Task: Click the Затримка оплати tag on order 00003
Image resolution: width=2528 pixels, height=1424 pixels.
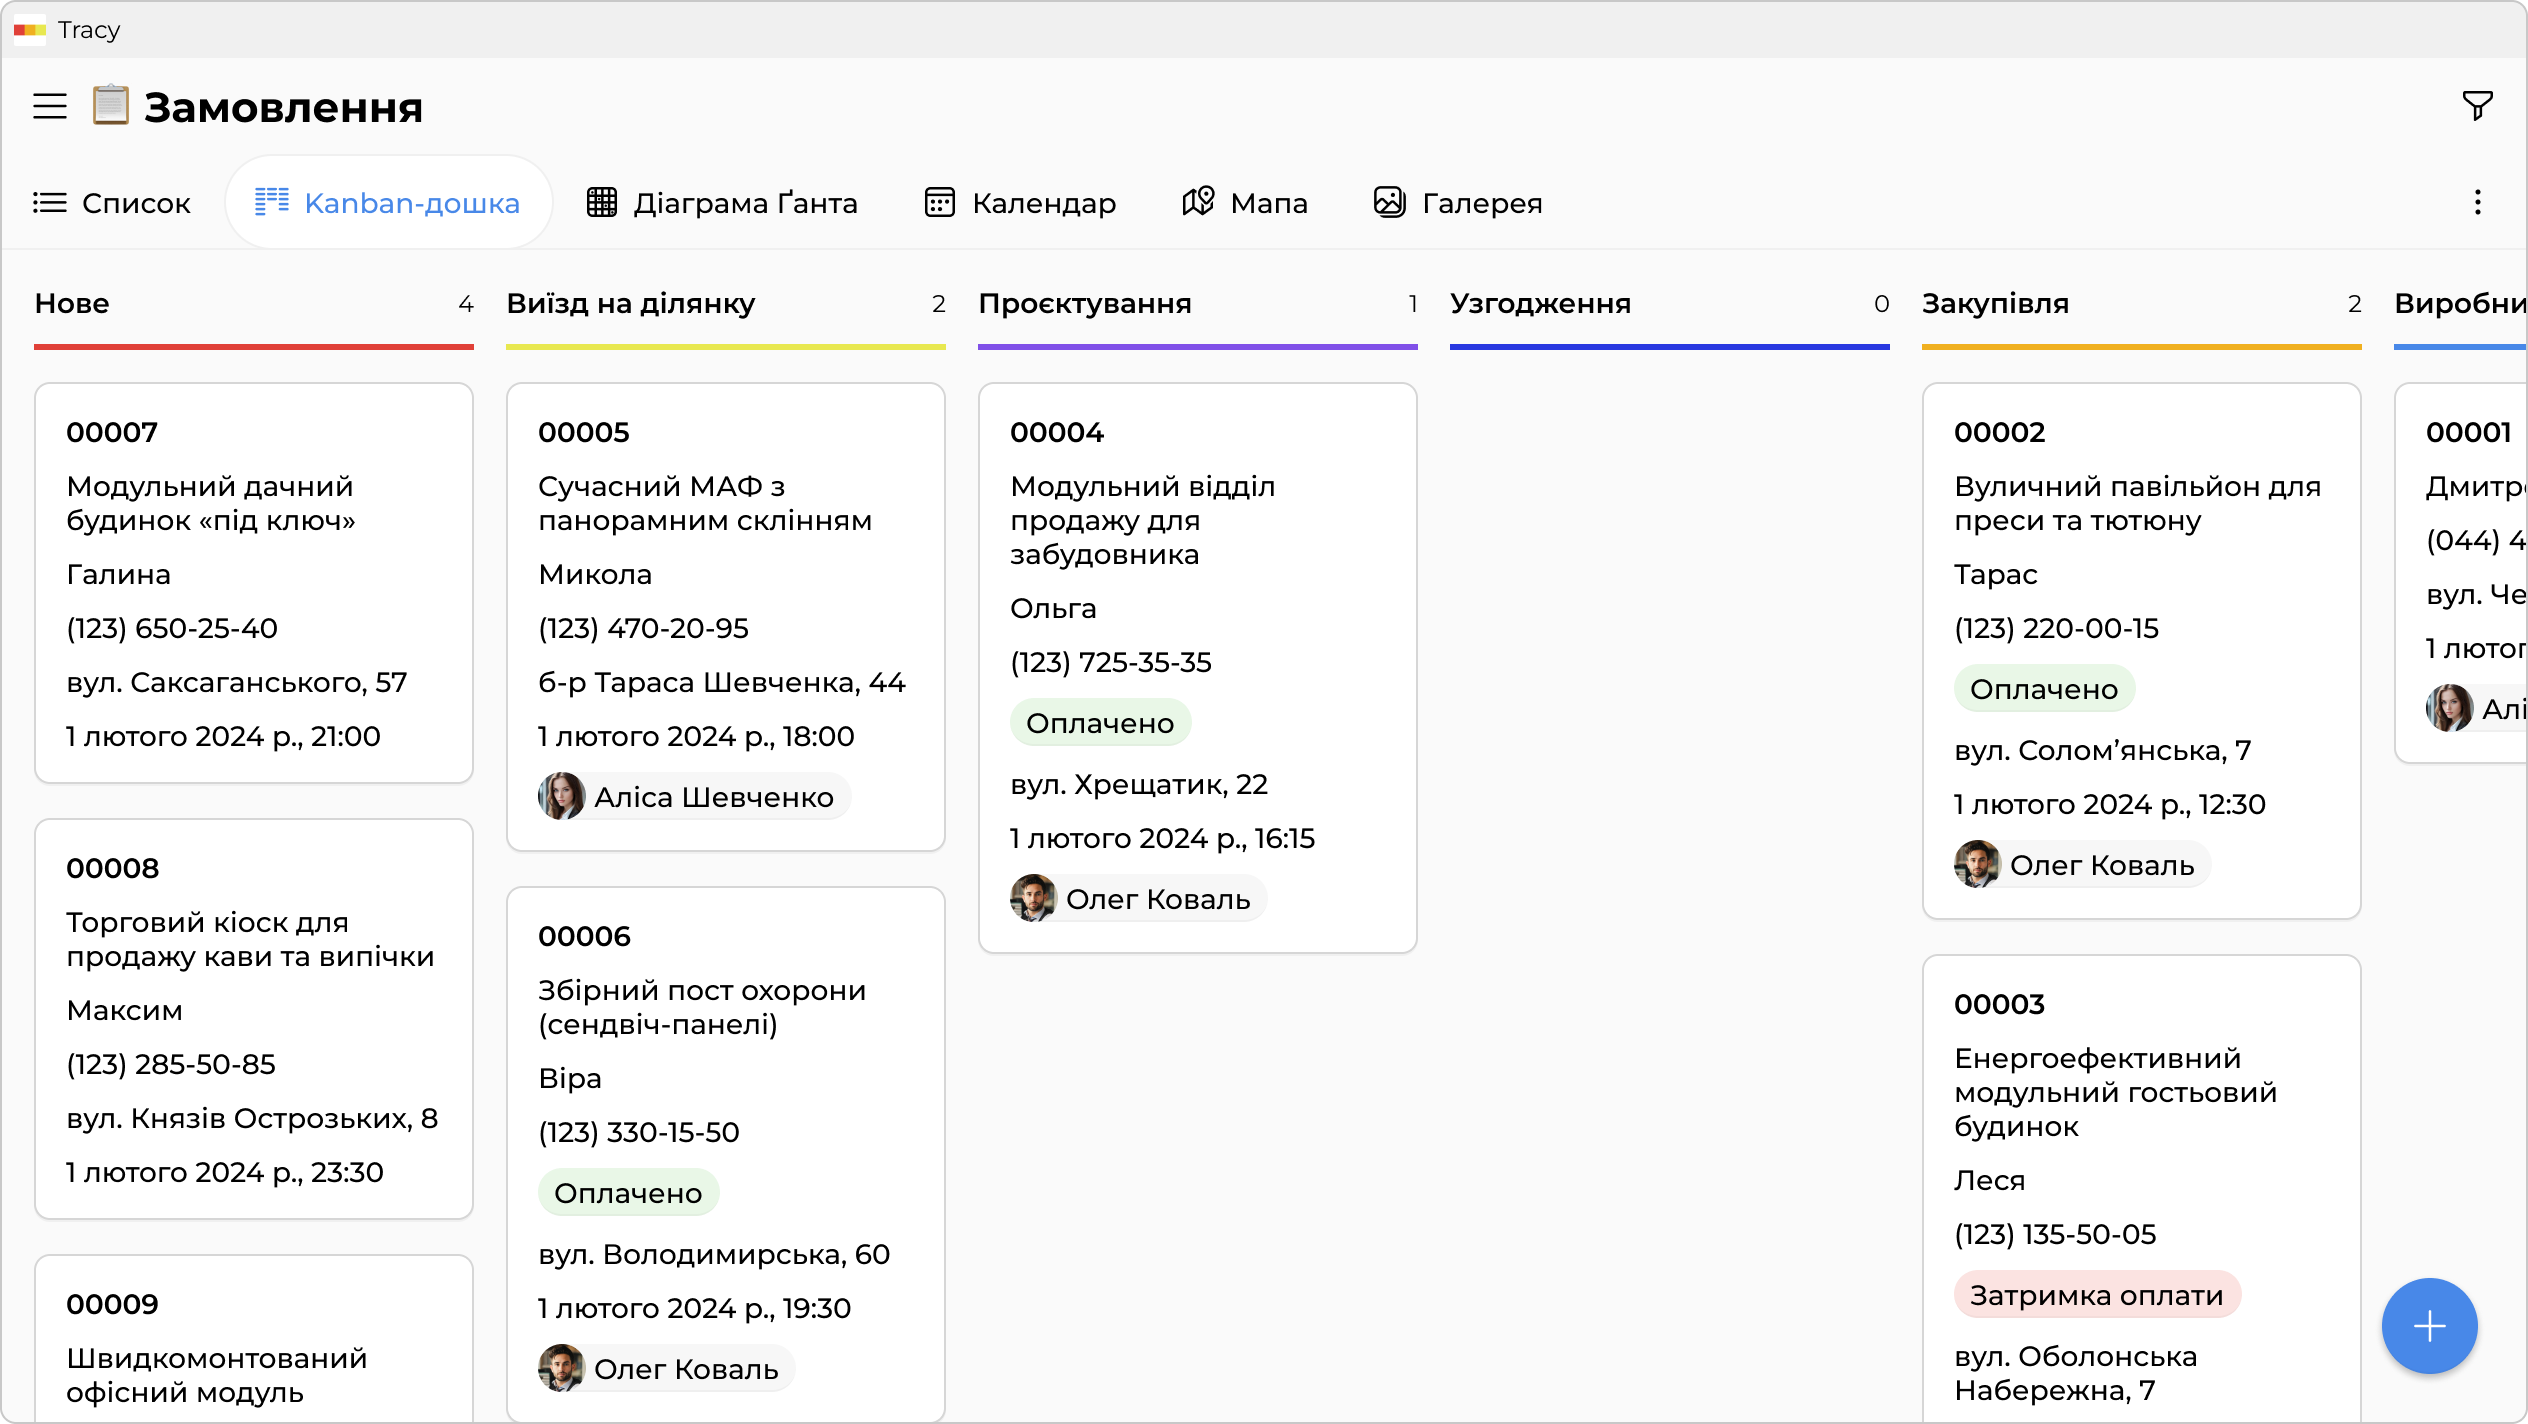Action: click(x=2096, y=1295)
